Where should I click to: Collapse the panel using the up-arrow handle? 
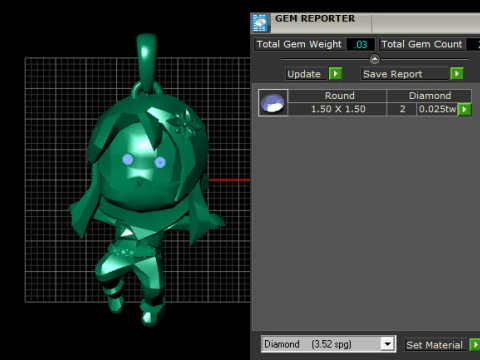(x=375, y=59)
